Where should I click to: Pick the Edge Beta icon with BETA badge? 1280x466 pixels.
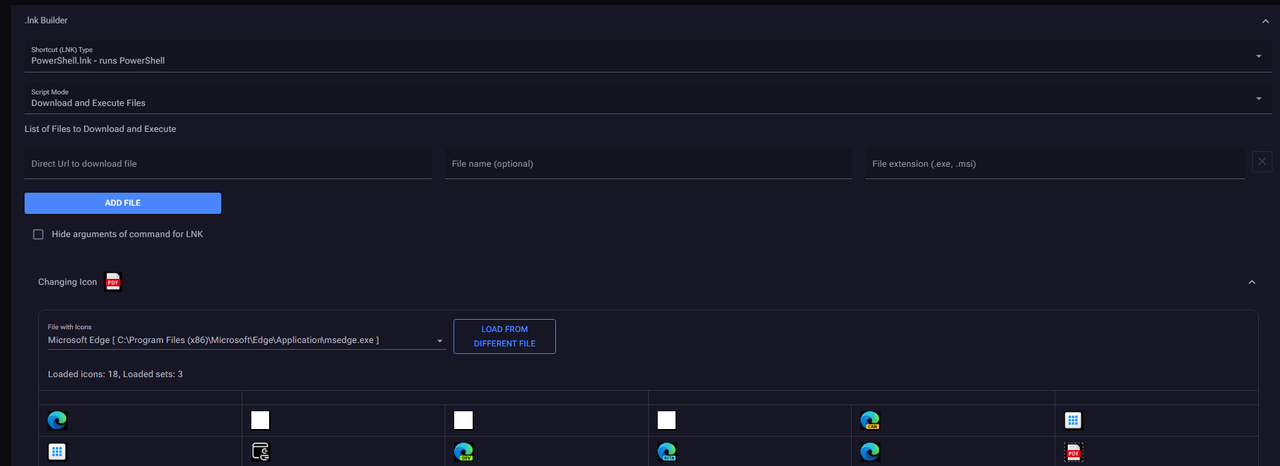667,451
